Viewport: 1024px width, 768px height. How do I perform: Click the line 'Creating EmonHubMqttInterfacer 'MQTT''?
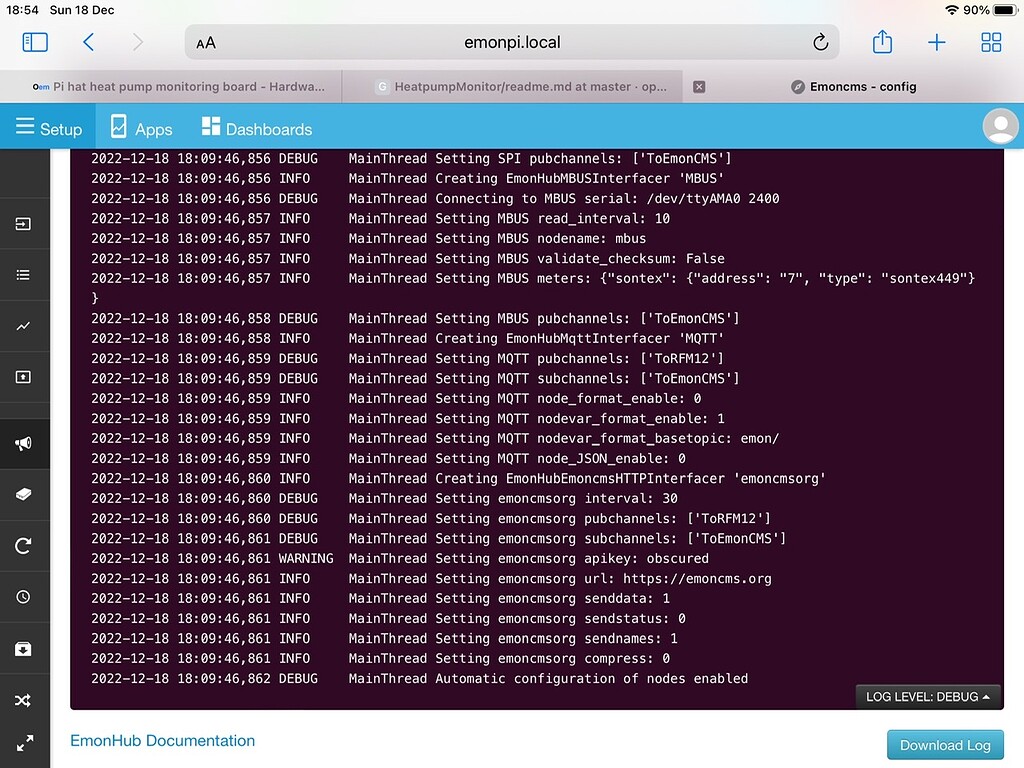(x=408, y=338)
